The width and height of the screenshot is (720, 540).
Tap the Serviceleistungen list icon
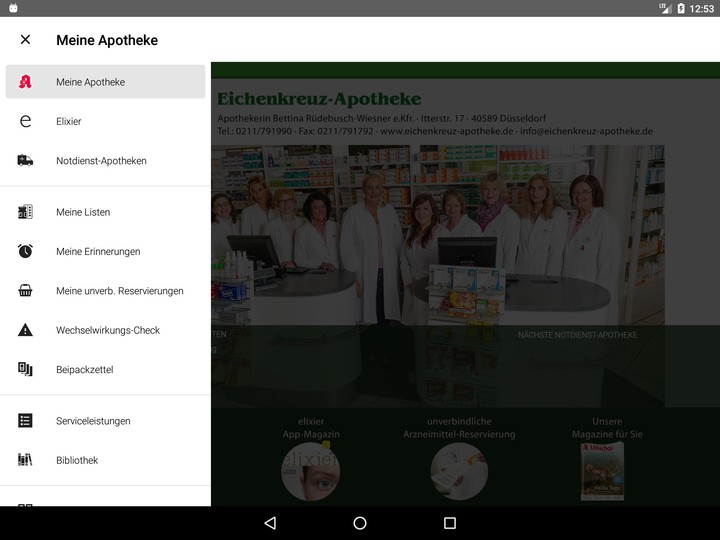[25, 420]
